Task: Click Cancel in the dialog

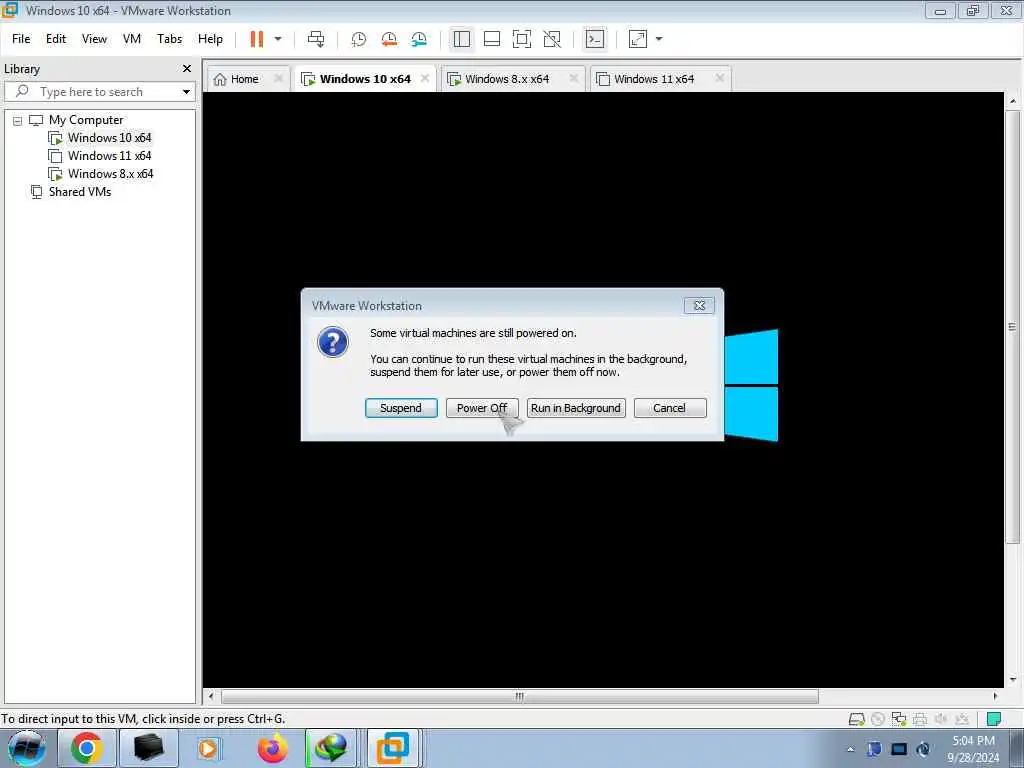Action: tap(670, 408)
